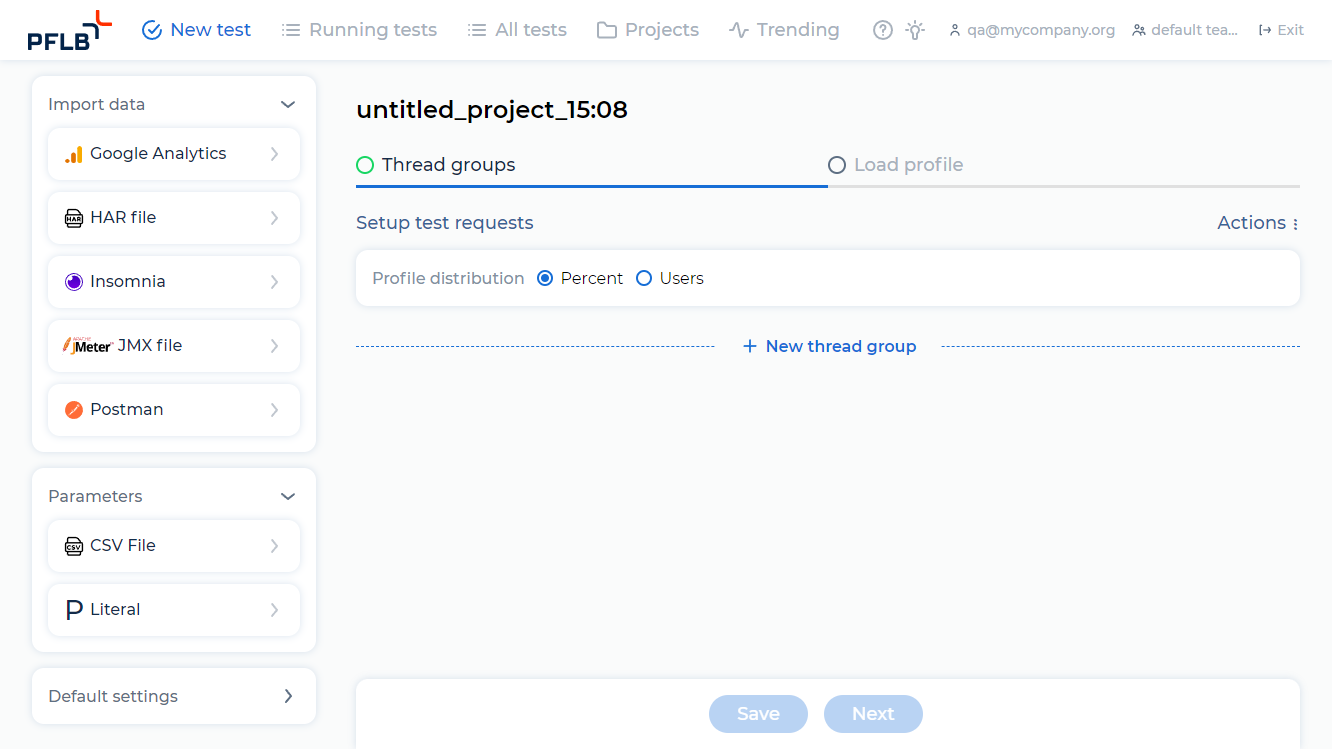Image resolution: width=1332 pixels, height=749 pixels.
Task: Expand the HAR file row chevron
Action: pos(274,218)
